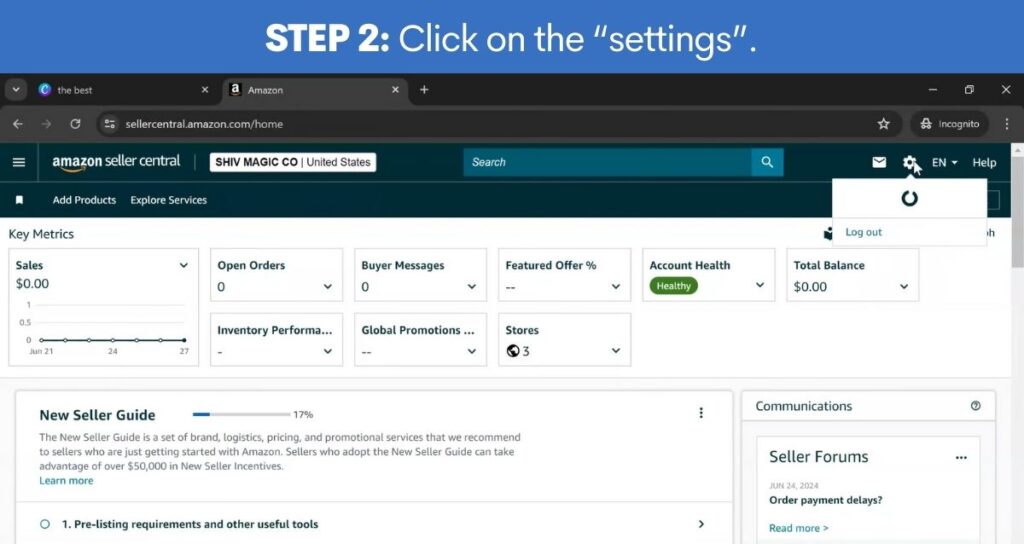
Task: Click the browser address bar
Action: pos(496,123)
